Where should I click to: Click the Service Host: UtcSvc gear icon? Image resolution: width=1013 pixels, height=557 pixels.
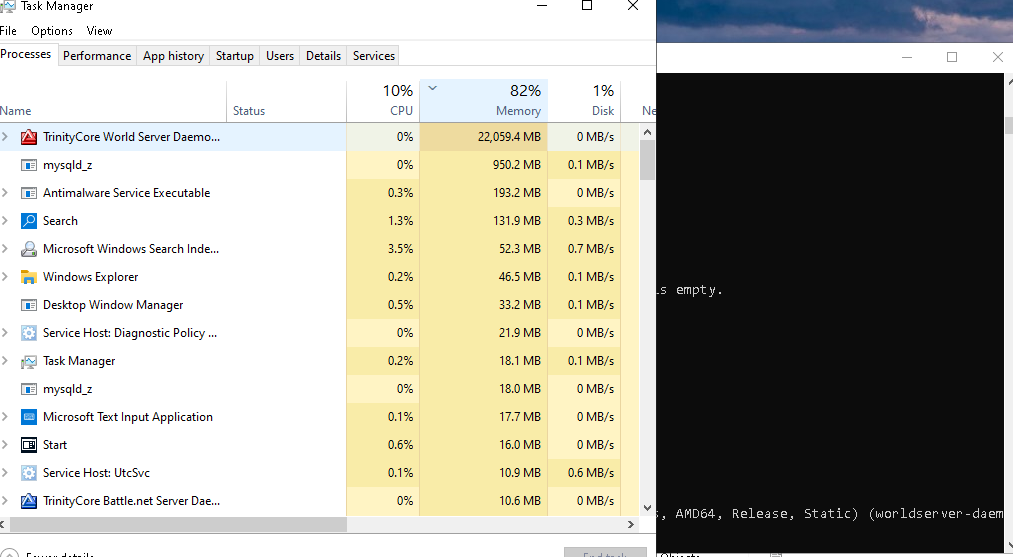28,473
